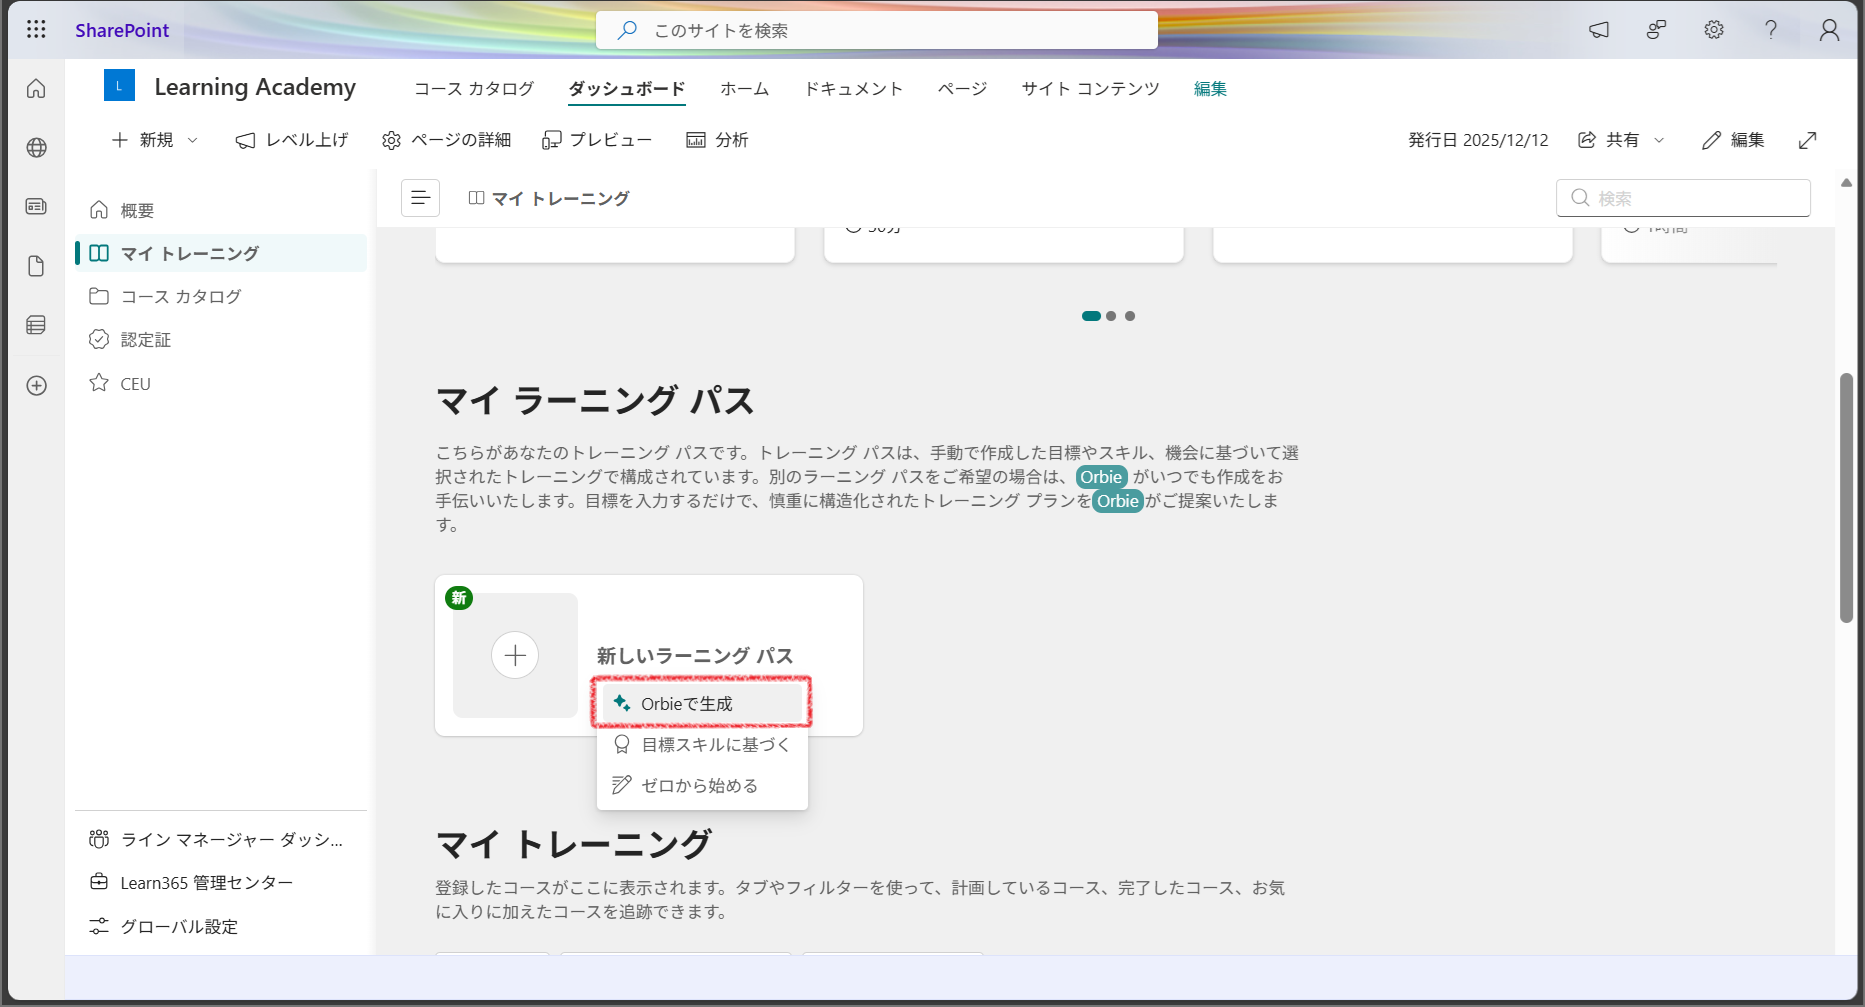The width and height of the screenshot is (1865, 1007).
Task: Open グローバル設定 link
Action: (221, 926)
